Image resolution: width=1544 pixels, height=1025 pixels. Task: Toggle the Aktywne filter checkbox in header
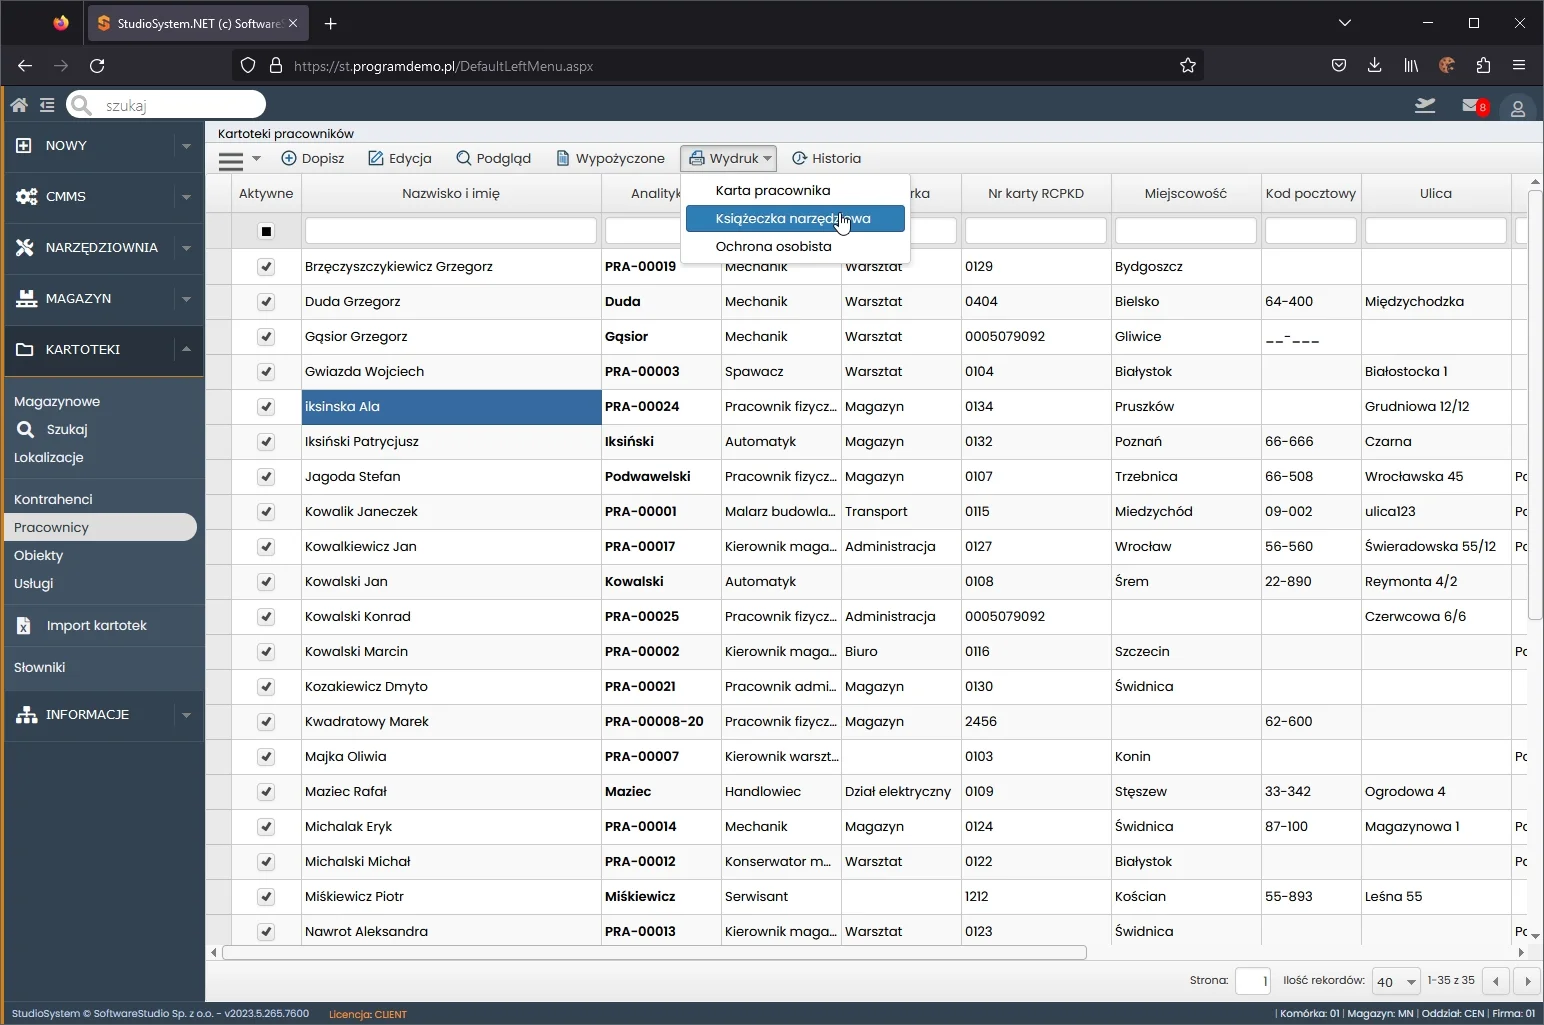click(266, 231)
